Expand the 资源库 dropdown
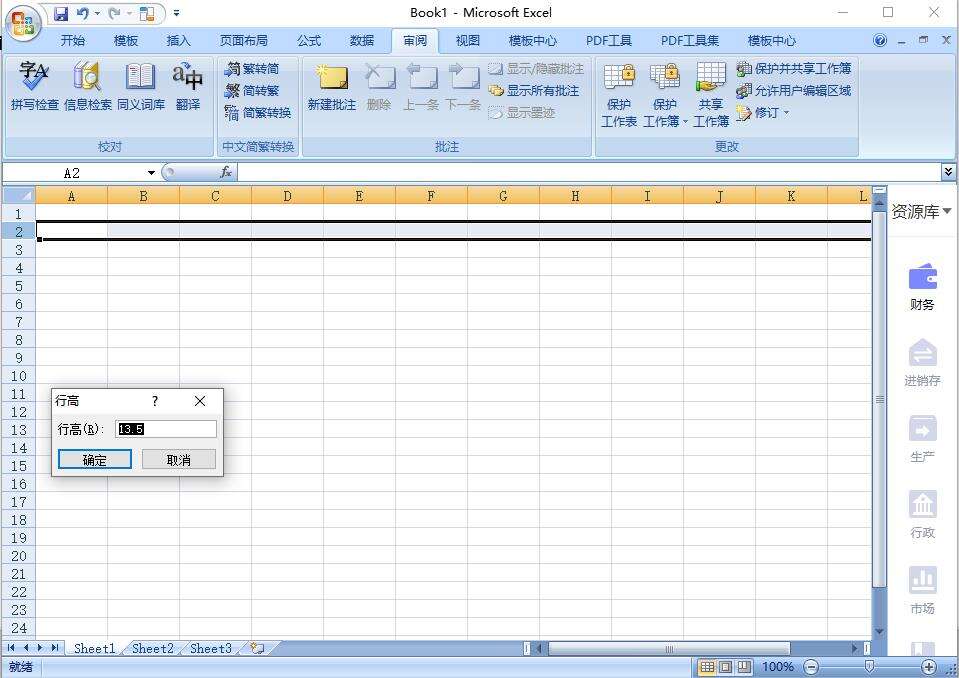959x678 pixels. pos(921,211)
